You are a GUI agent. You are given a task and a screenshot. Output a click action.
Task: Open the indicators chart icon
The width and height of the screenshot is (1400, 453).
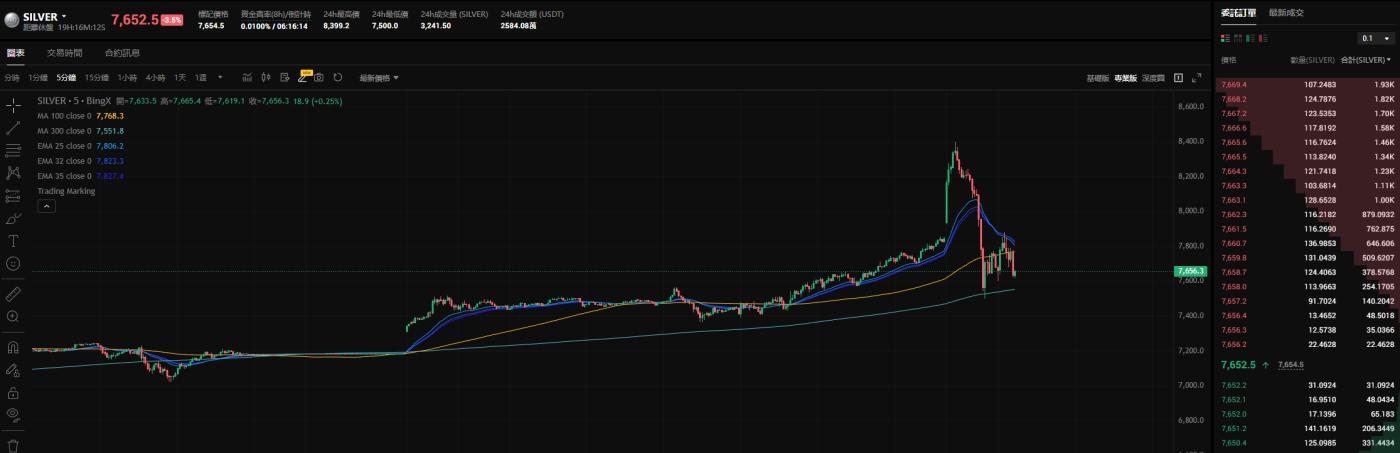[x=247, y=77]
